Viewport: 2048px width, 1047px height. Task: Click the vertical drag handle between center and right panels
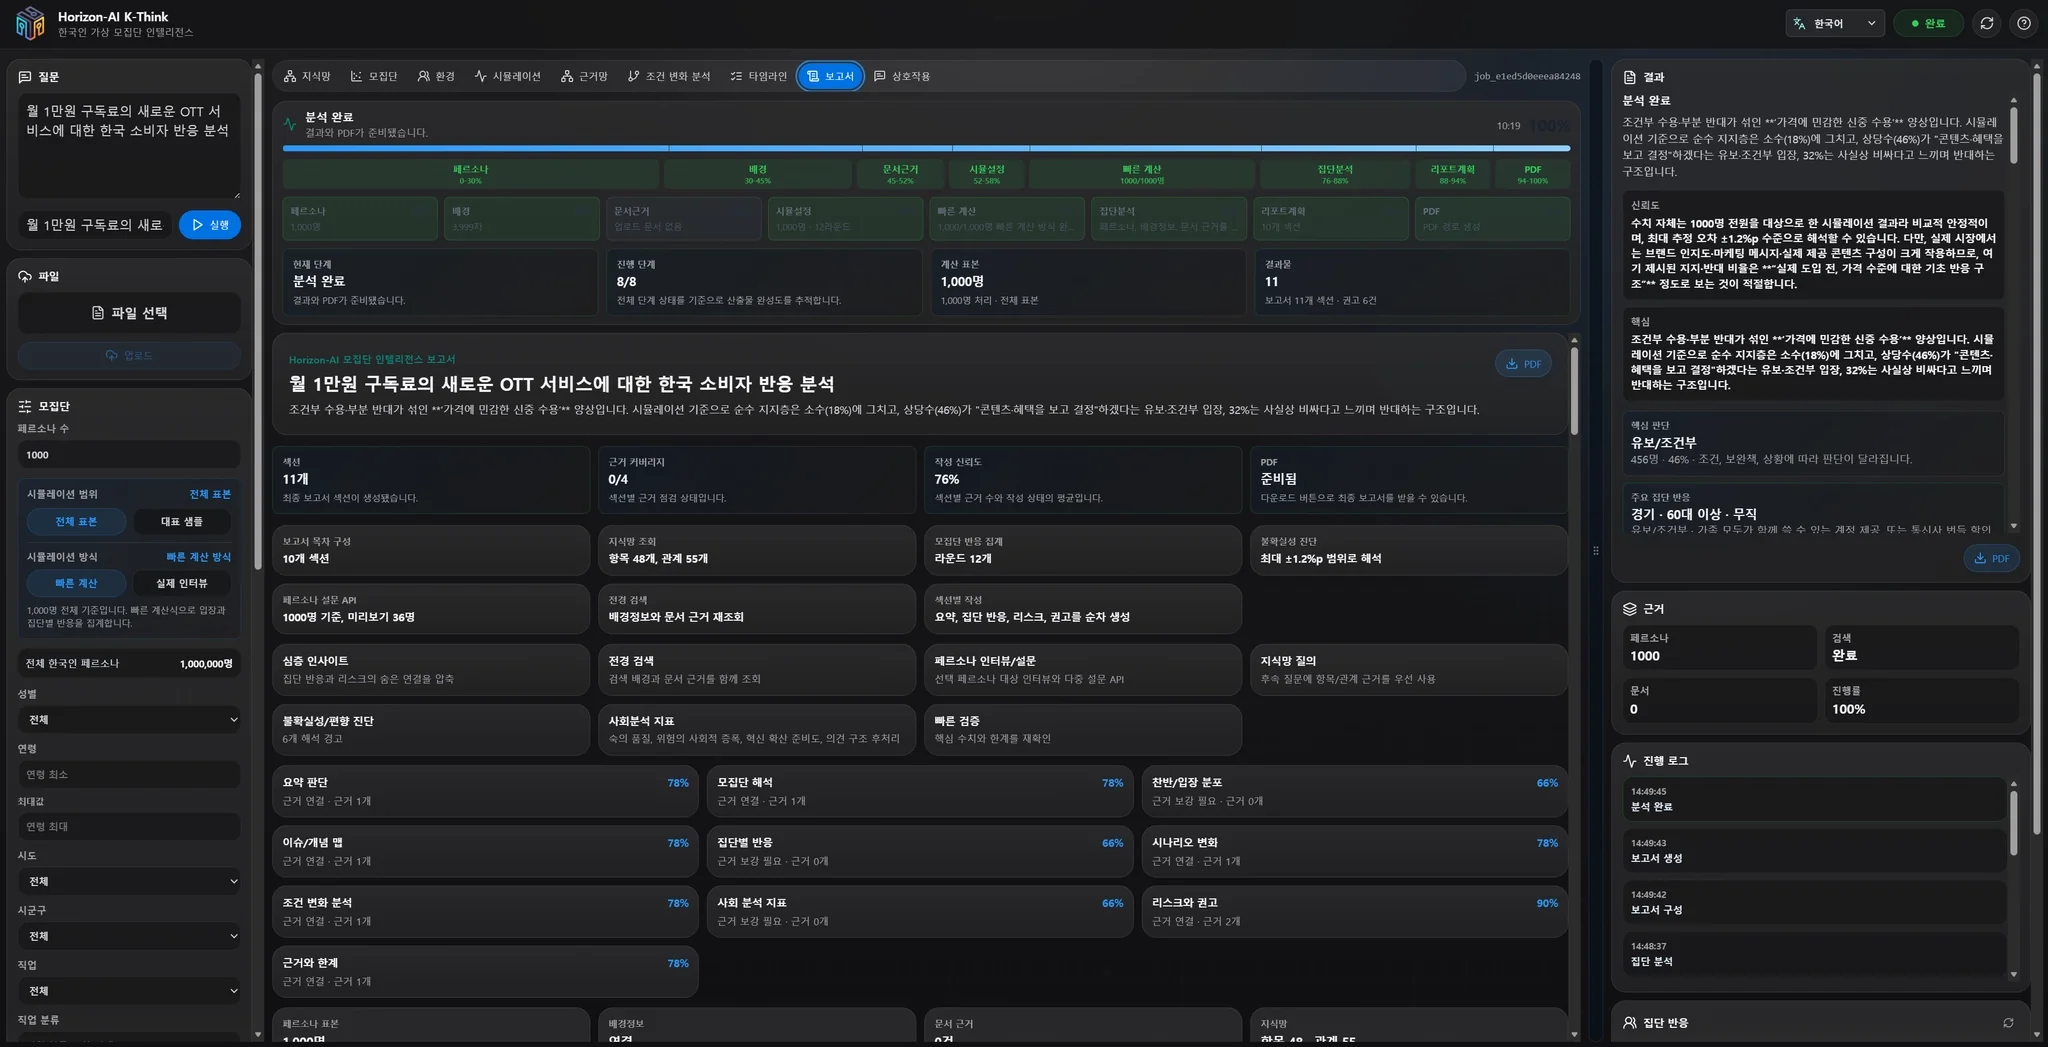1595,550
